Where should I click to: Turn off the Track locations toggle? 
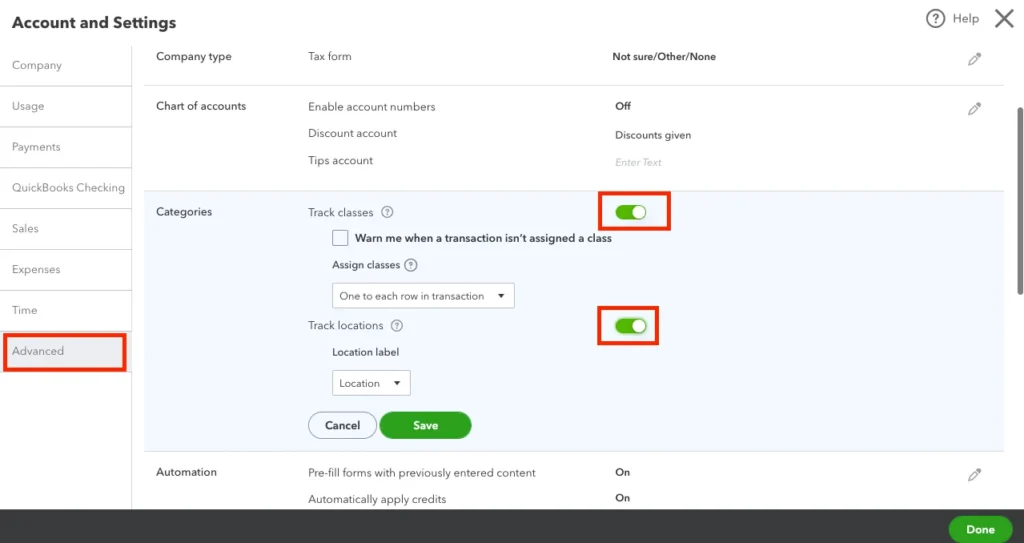[x=631, y=326]
